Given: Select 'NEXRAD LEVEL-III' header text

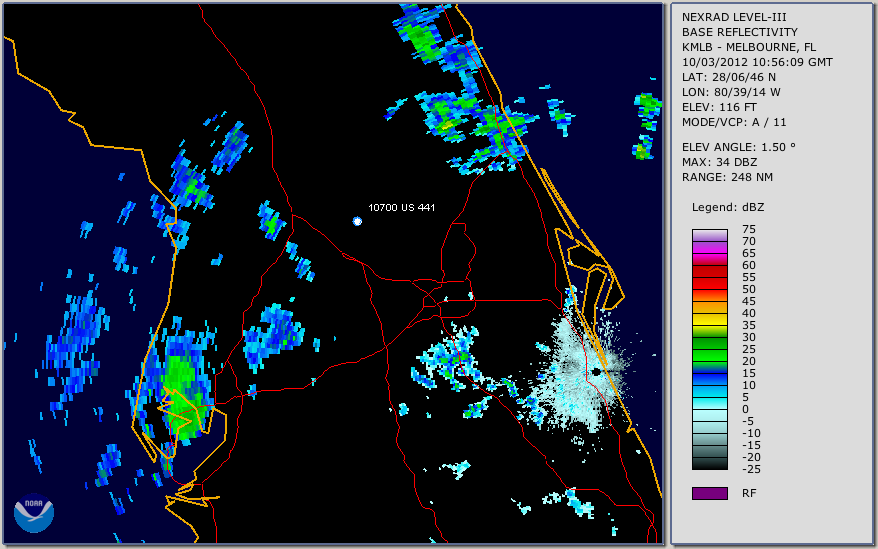Looking at the screenshot, I should (x=734, y=17).
